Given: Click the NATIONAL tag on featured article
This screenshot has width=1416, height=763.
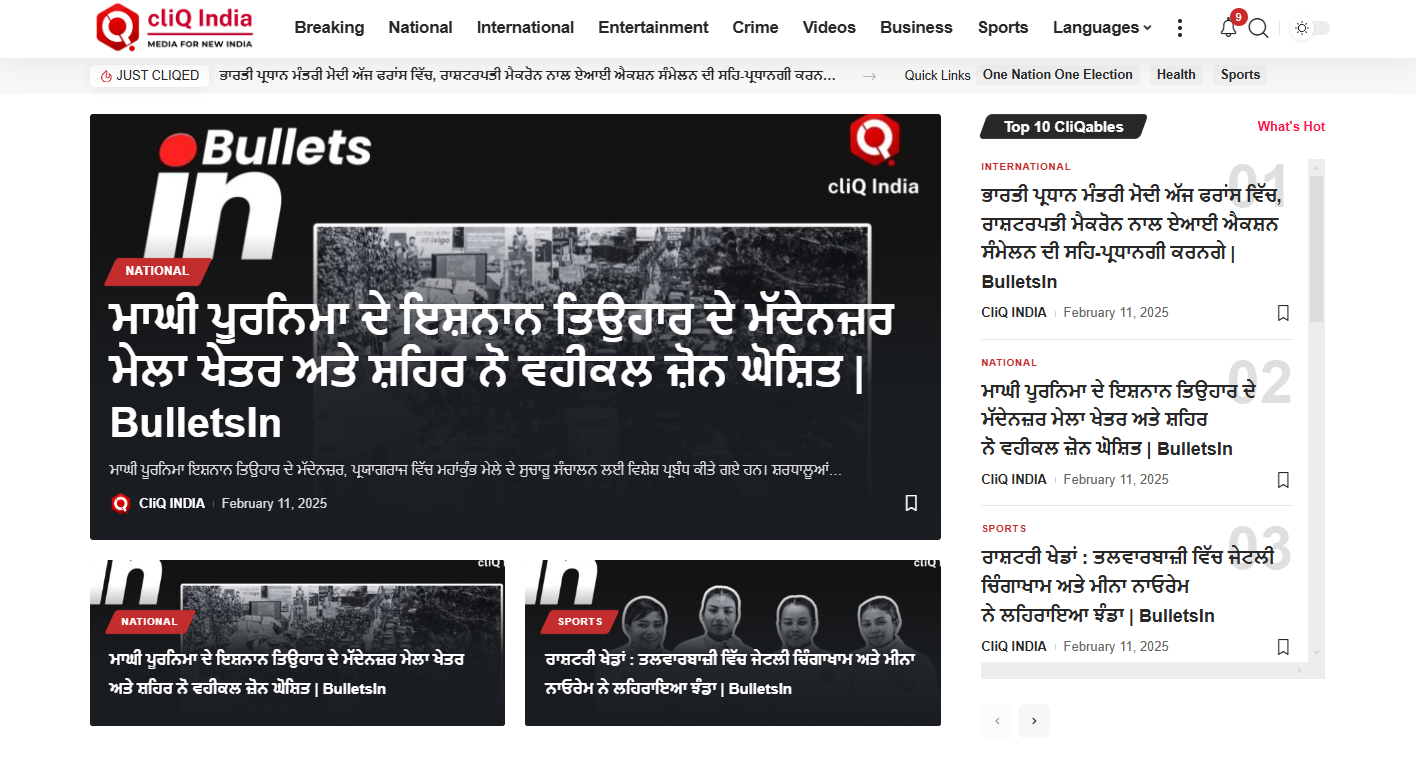Looking at the screenshot, I should point(157,271).
